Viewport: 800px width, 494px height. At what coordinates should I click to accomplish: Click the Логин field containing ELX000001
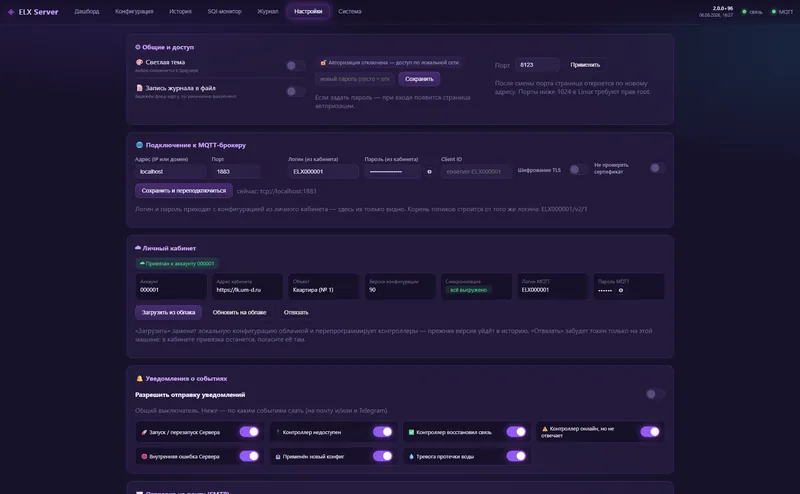pos(323,172)
